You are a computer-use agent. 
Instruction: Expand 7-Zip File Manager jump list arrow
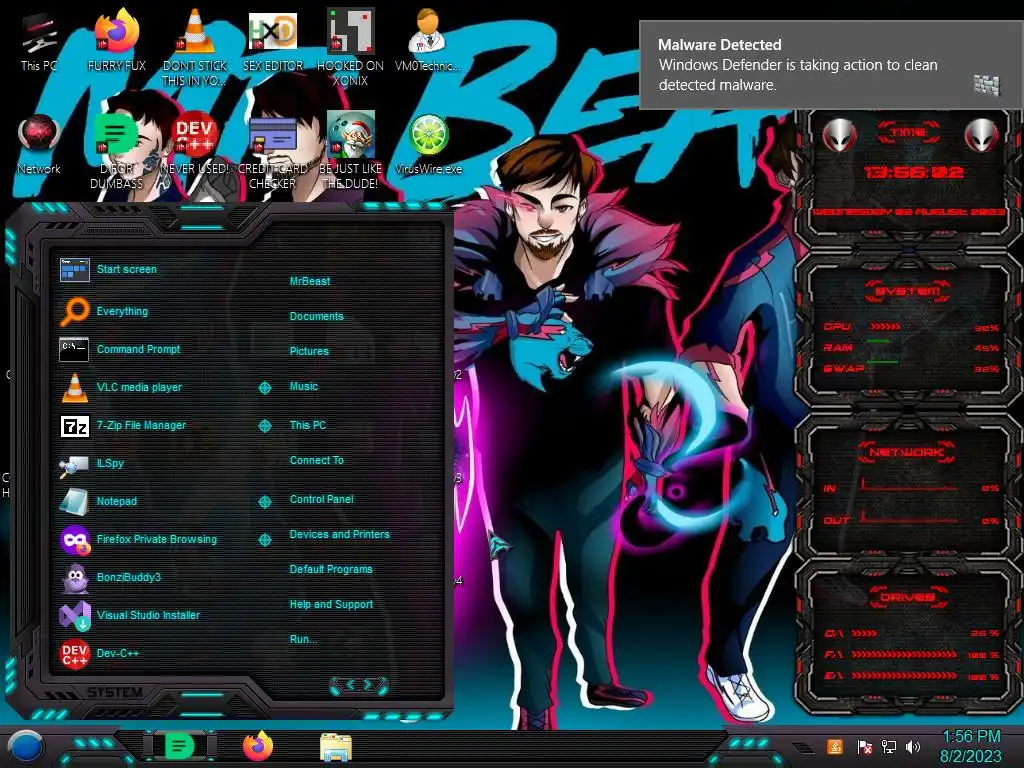[x=264, y=426]
